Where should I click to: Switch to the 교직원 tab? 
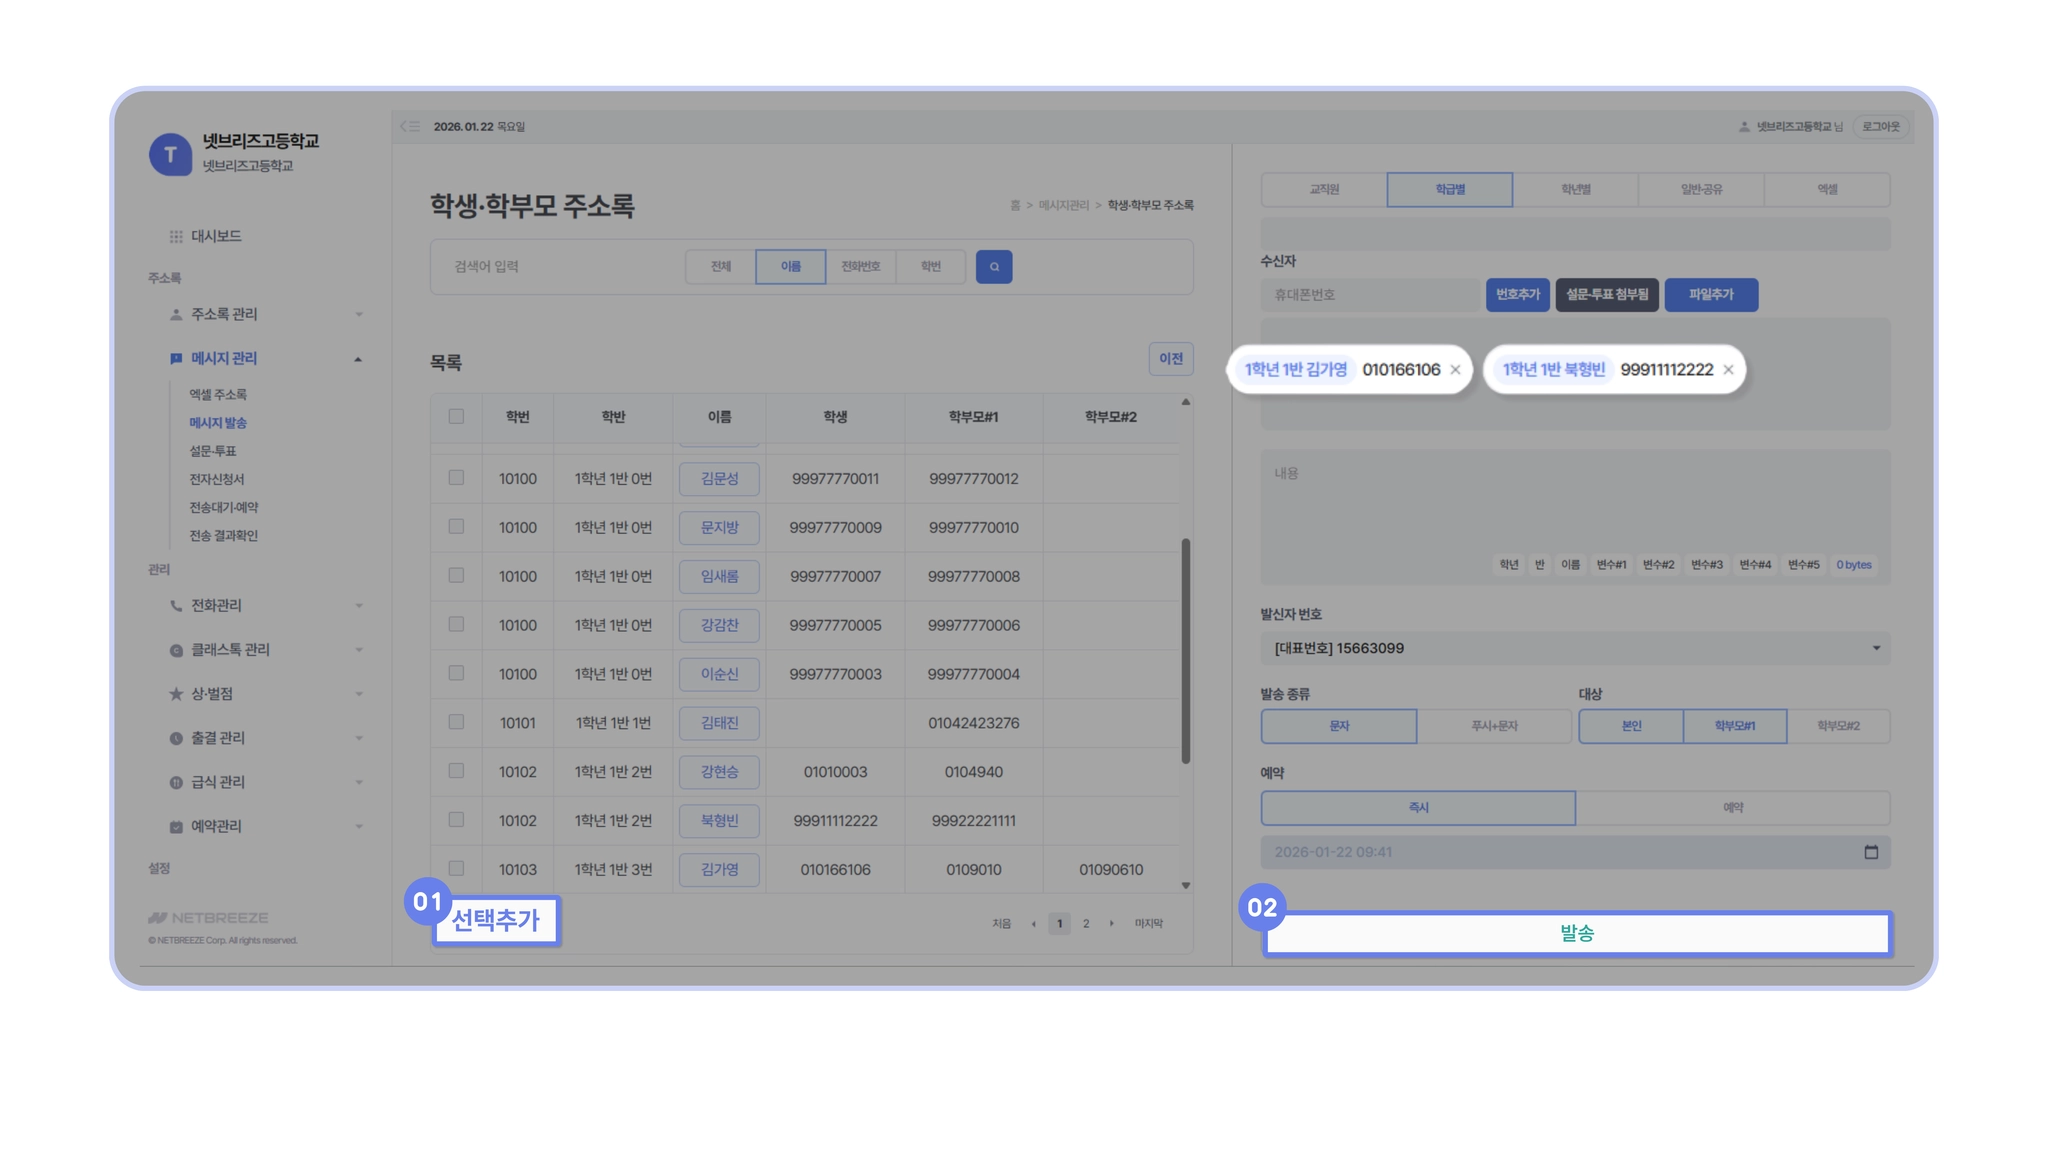coord(1324,189)
